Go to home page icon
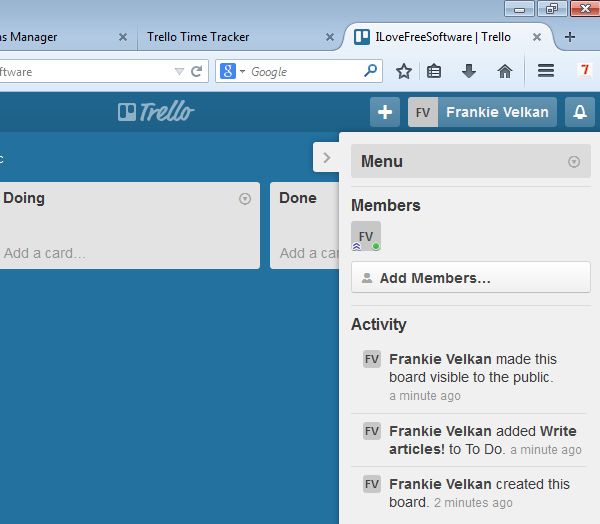600x524 pixels. pos(505,71)
